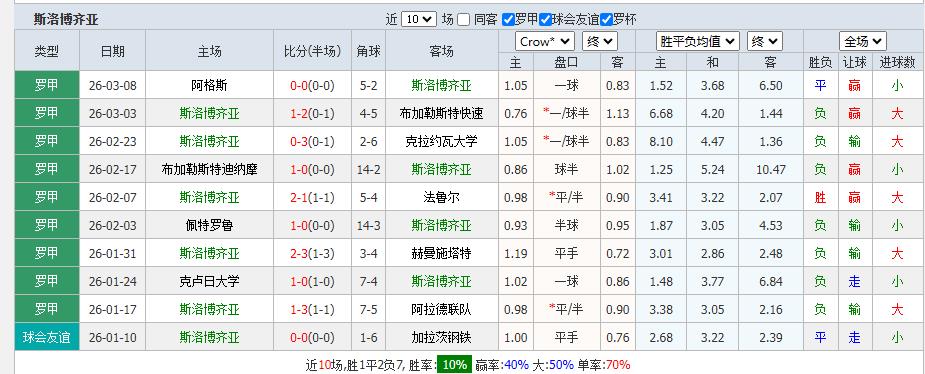Click the 单率:70% statistic
Screen dimensions: 925x374
(603, 365)
